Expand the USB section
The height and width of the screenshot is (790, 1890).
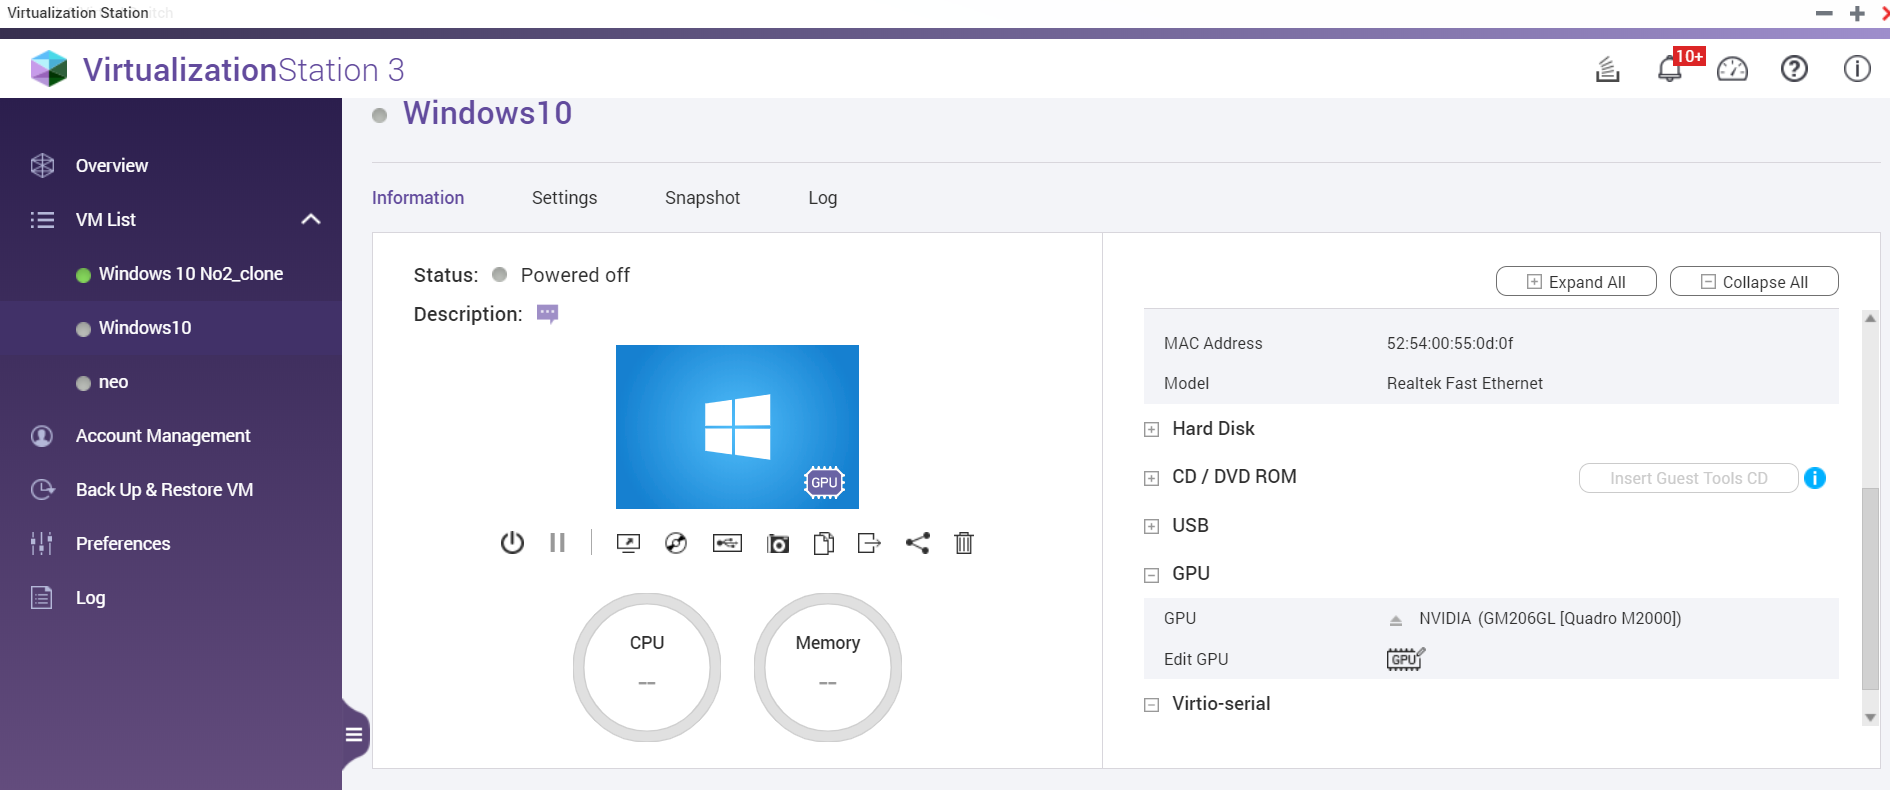point(1152,527)
